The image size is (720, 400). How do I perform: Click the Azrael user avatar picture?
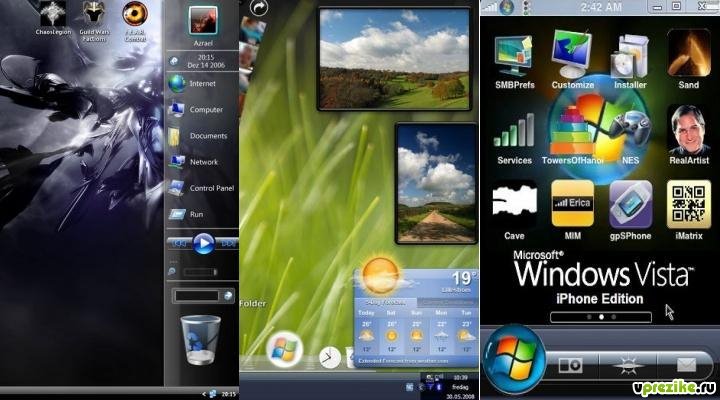(203, 20)
